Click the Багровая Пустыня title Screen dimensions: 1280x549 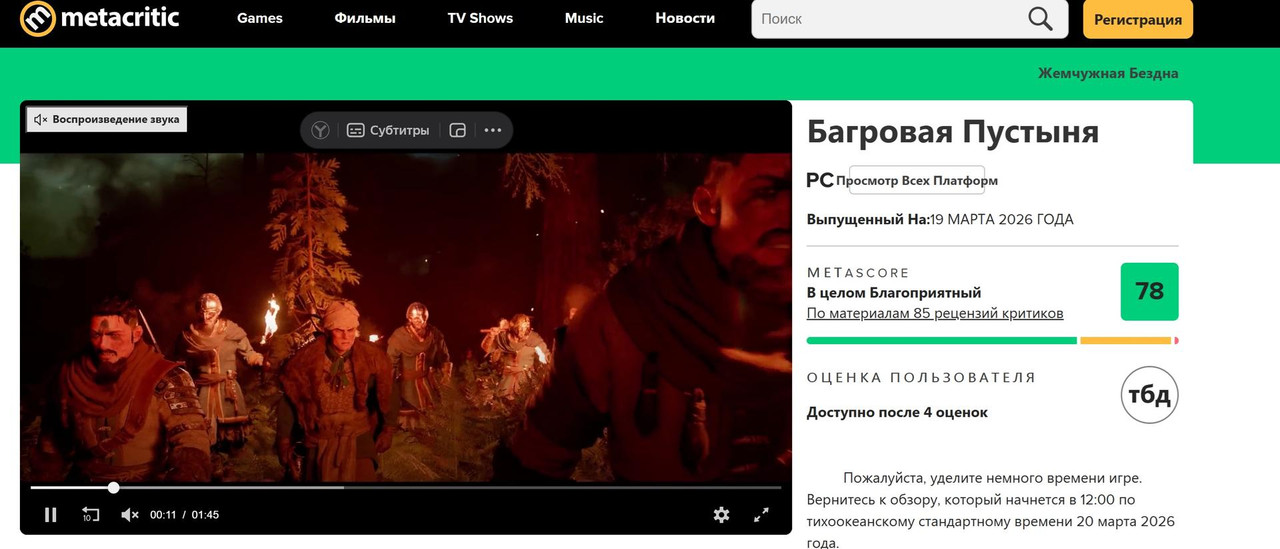[953, 132]
